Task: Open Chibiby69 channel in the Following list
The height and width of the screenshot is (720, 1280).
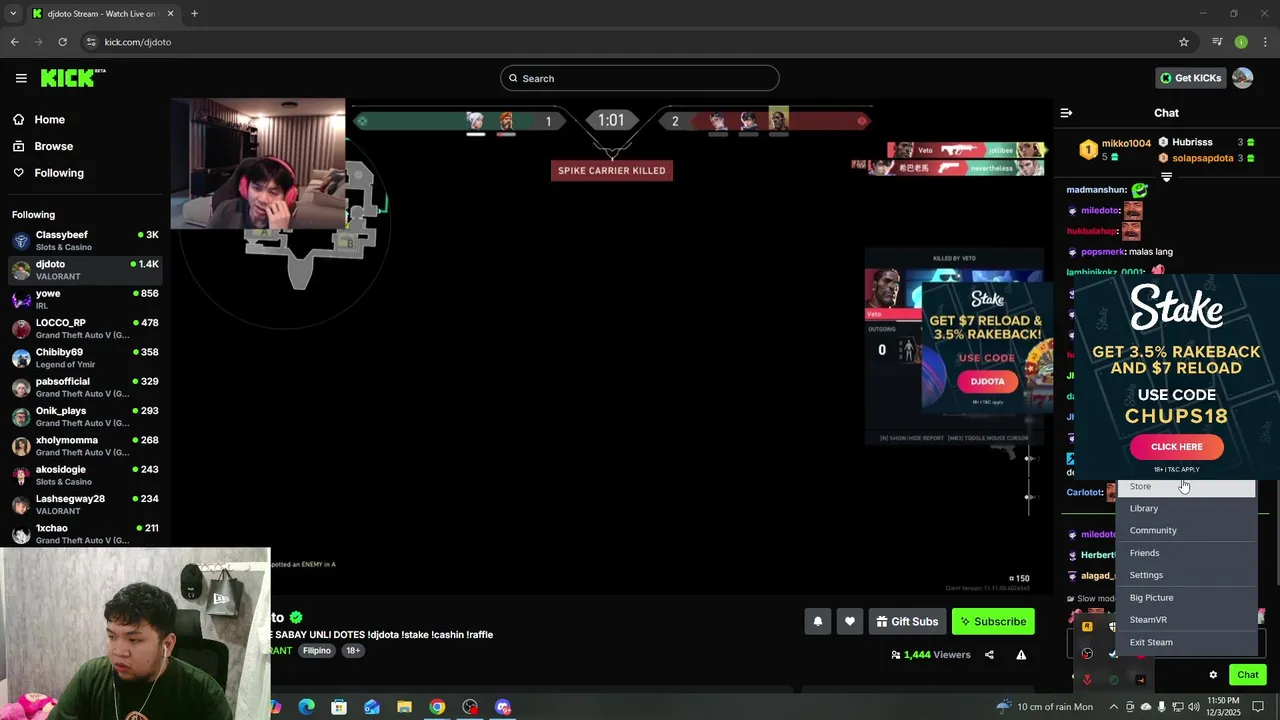Action: coord(85,358)
